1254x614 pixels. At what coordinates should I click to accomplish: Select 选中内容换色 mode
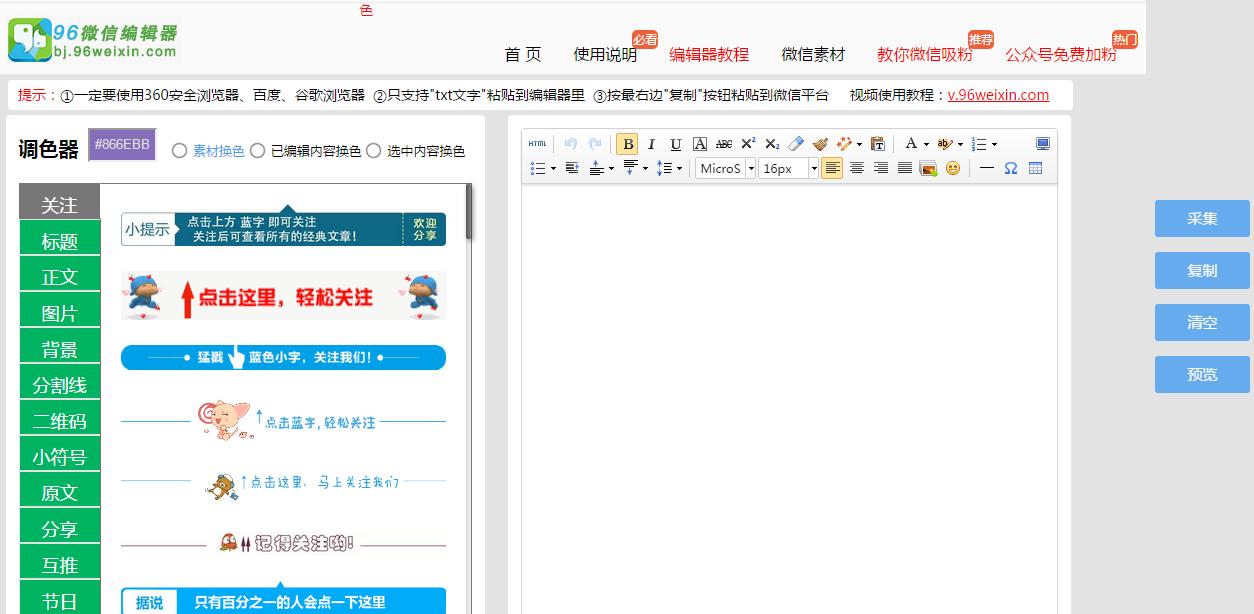click(x=374, y=151)
